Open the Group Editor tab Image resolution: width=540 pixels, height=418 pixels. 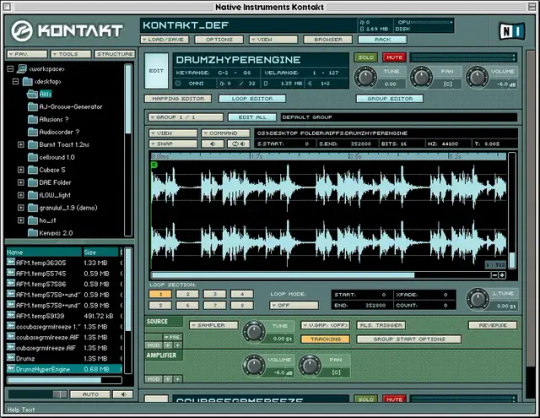pos(390,99)
